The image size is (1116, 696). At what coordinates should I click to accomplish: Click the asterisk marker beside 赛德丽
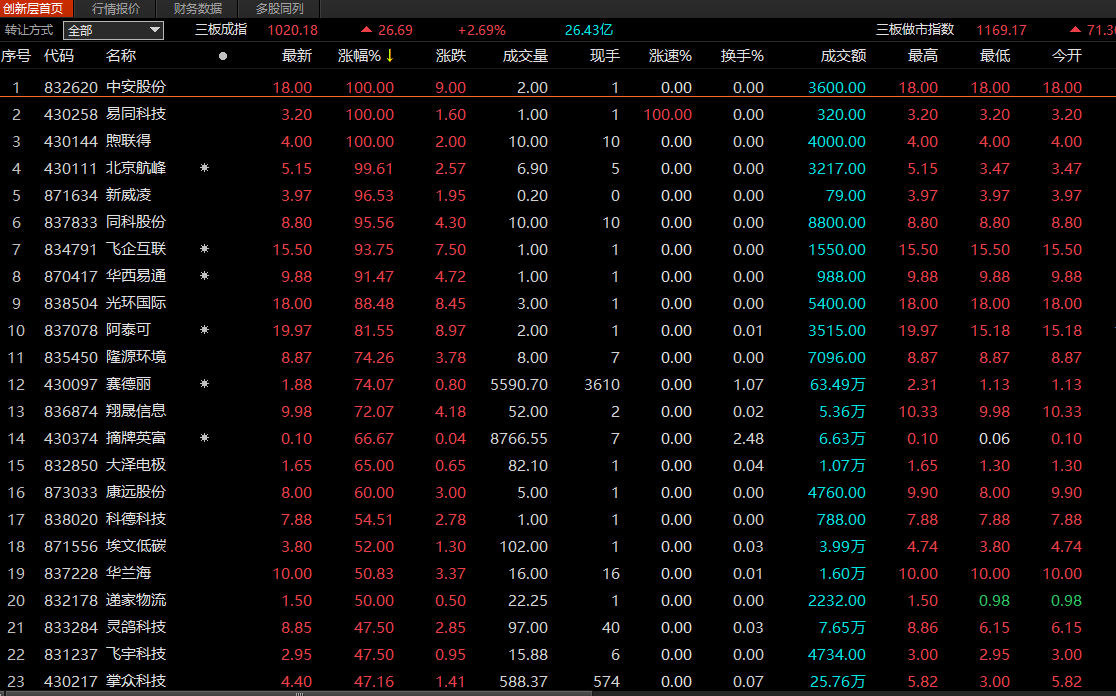coord(205,384)
